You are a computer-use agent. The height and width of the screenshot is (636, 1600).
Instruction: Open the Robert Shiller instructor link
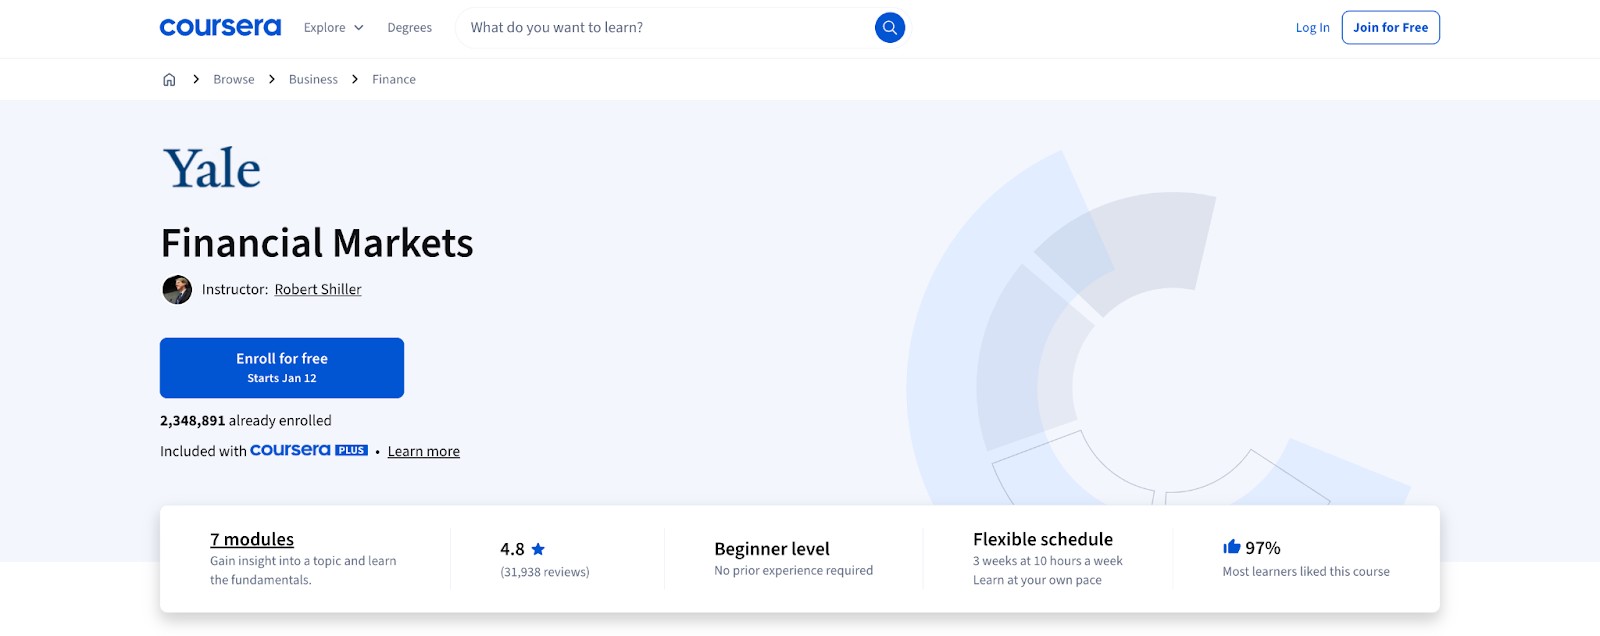pos(318,289)
